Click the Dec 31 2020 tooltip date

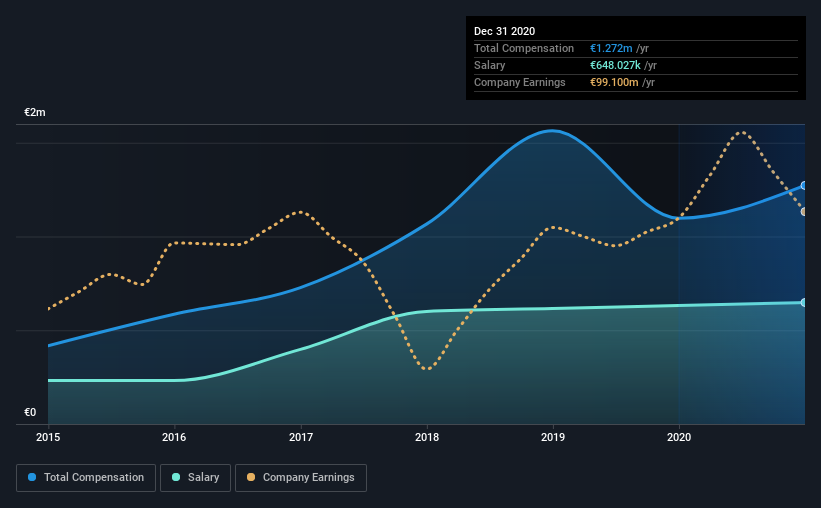point(504,31)
